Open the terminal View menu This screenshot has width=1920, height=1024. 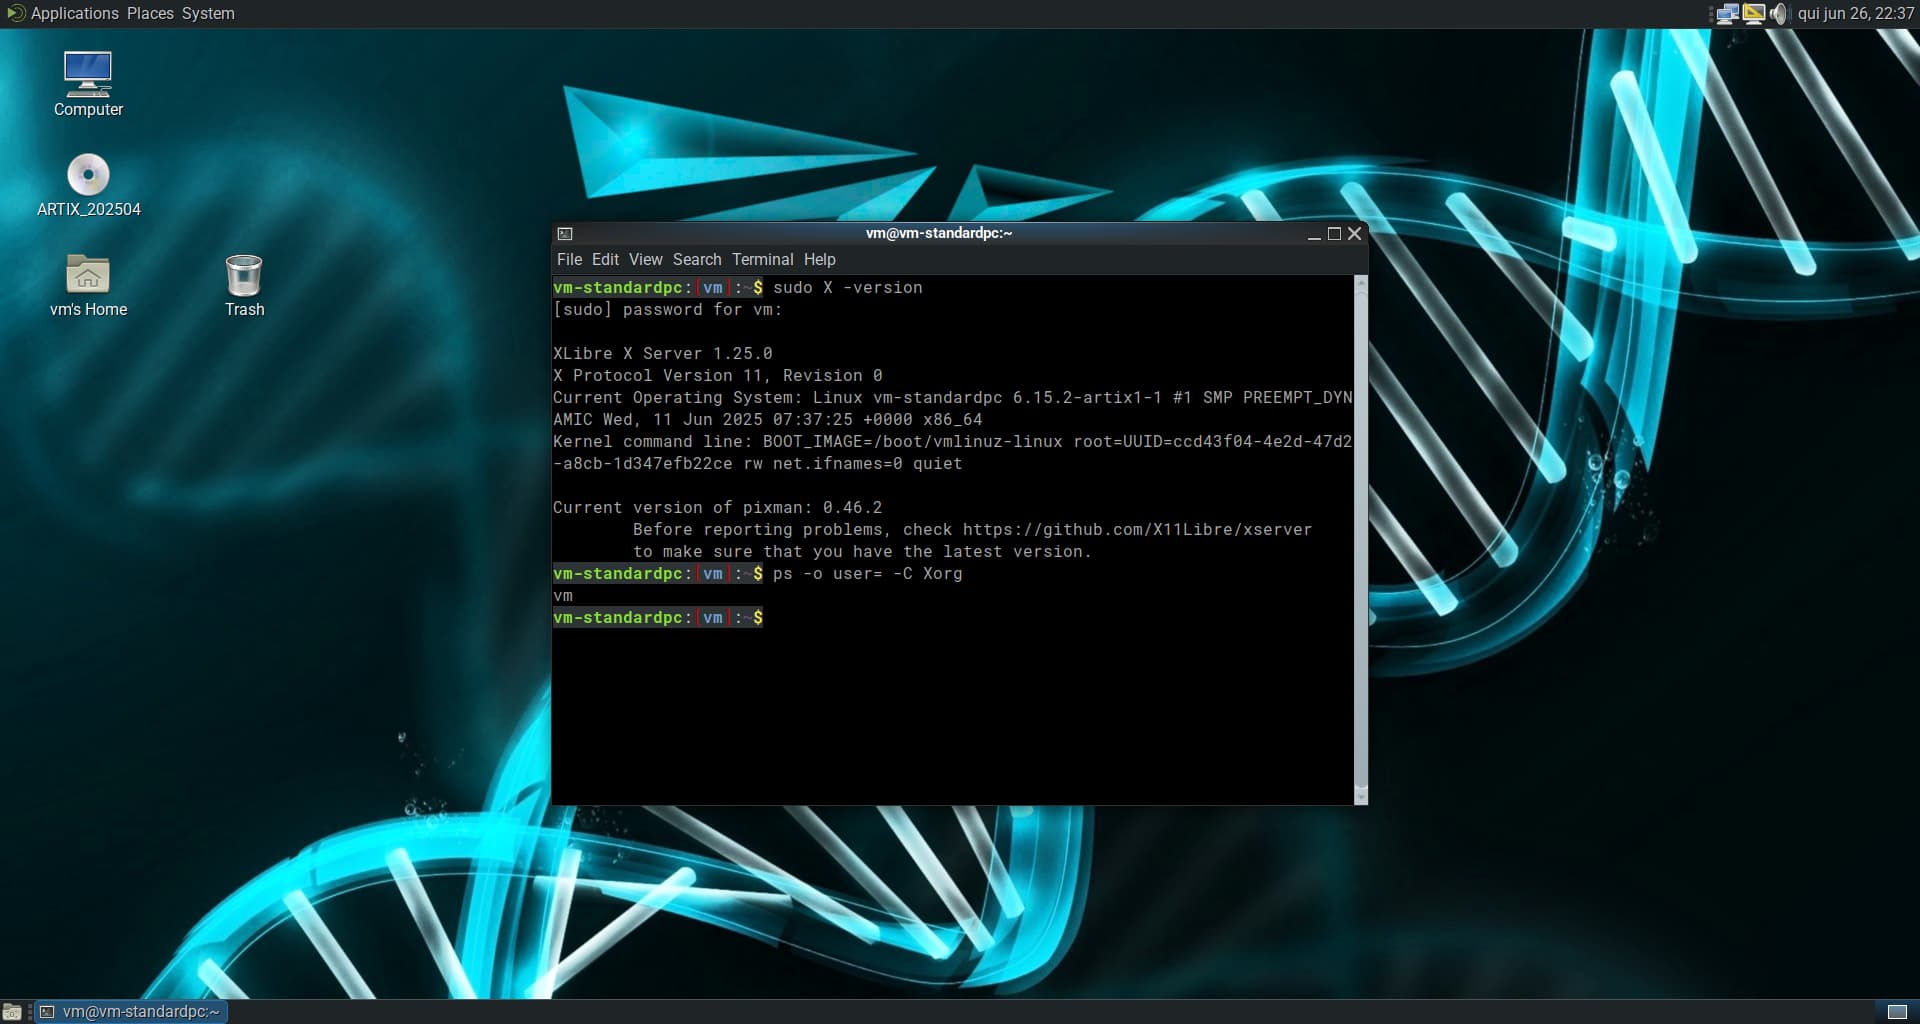click(x=645, y=259)
